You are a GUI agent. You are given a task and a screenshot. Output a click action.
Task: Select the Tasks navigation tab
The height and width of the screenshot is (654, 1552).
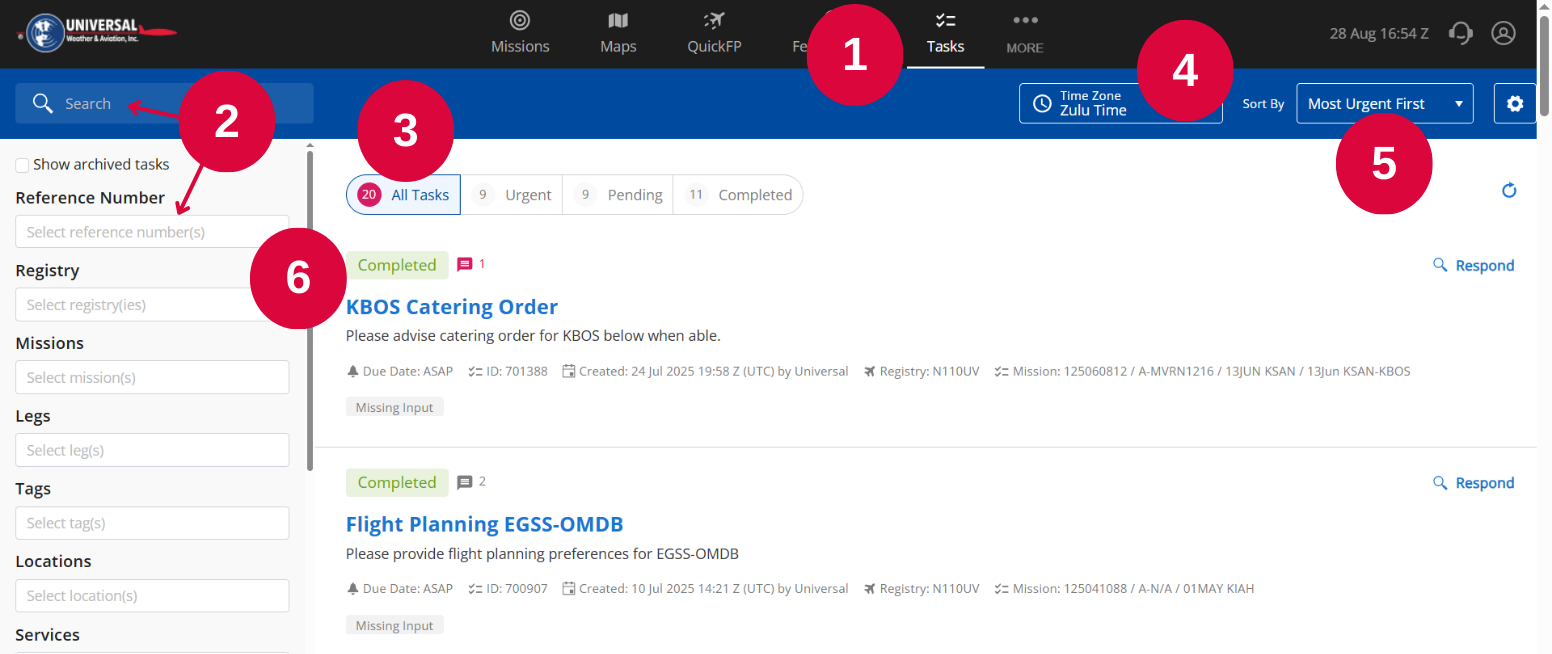click(945, 33)
